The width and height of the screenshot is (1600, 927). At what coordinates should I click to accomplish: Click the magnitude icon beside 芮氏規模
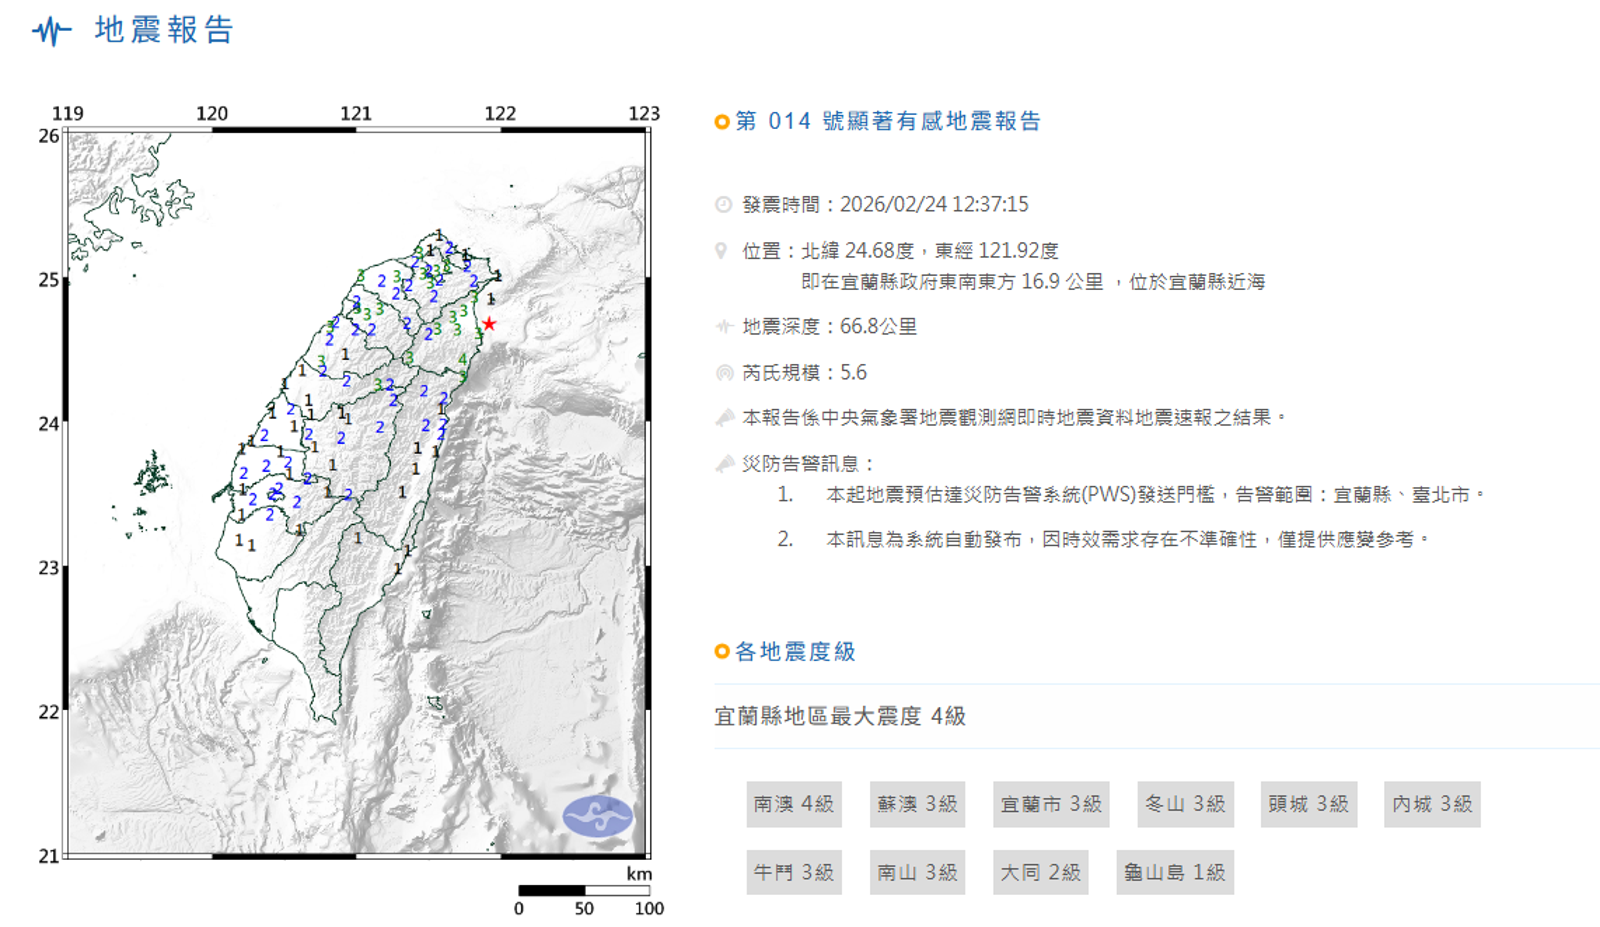tap(724, 373)
